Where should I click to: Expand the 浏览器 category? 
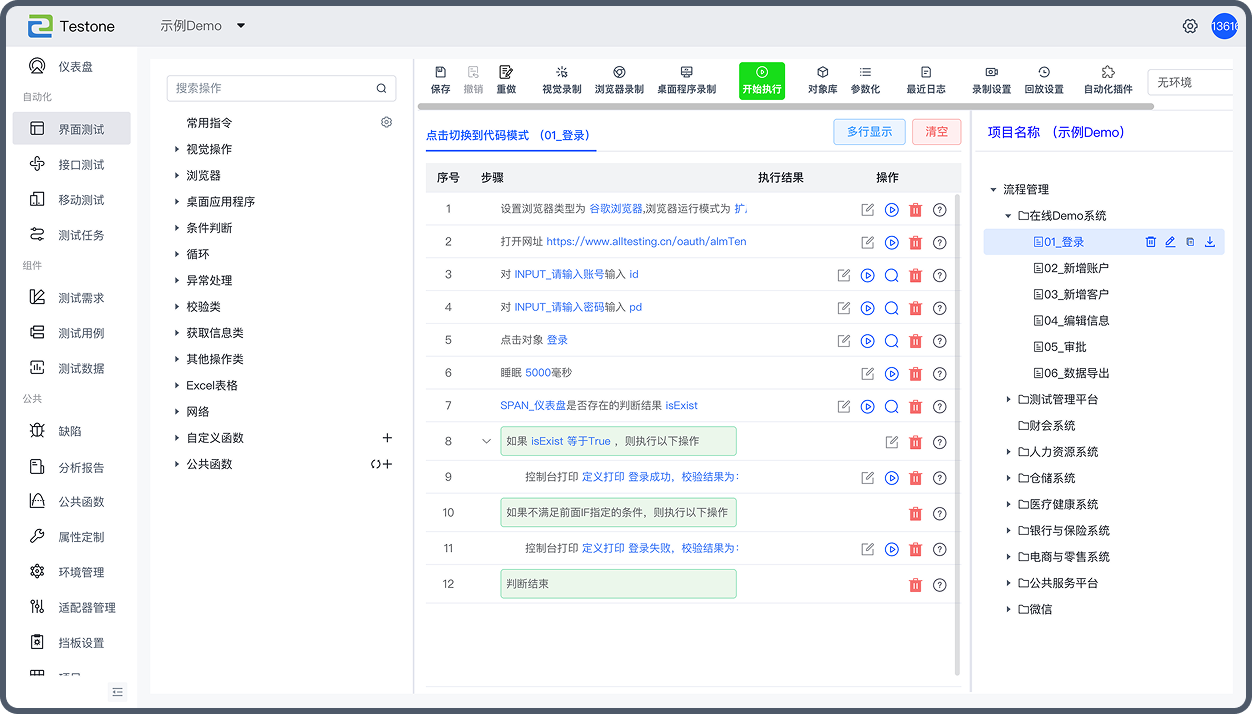coord(177,175)
